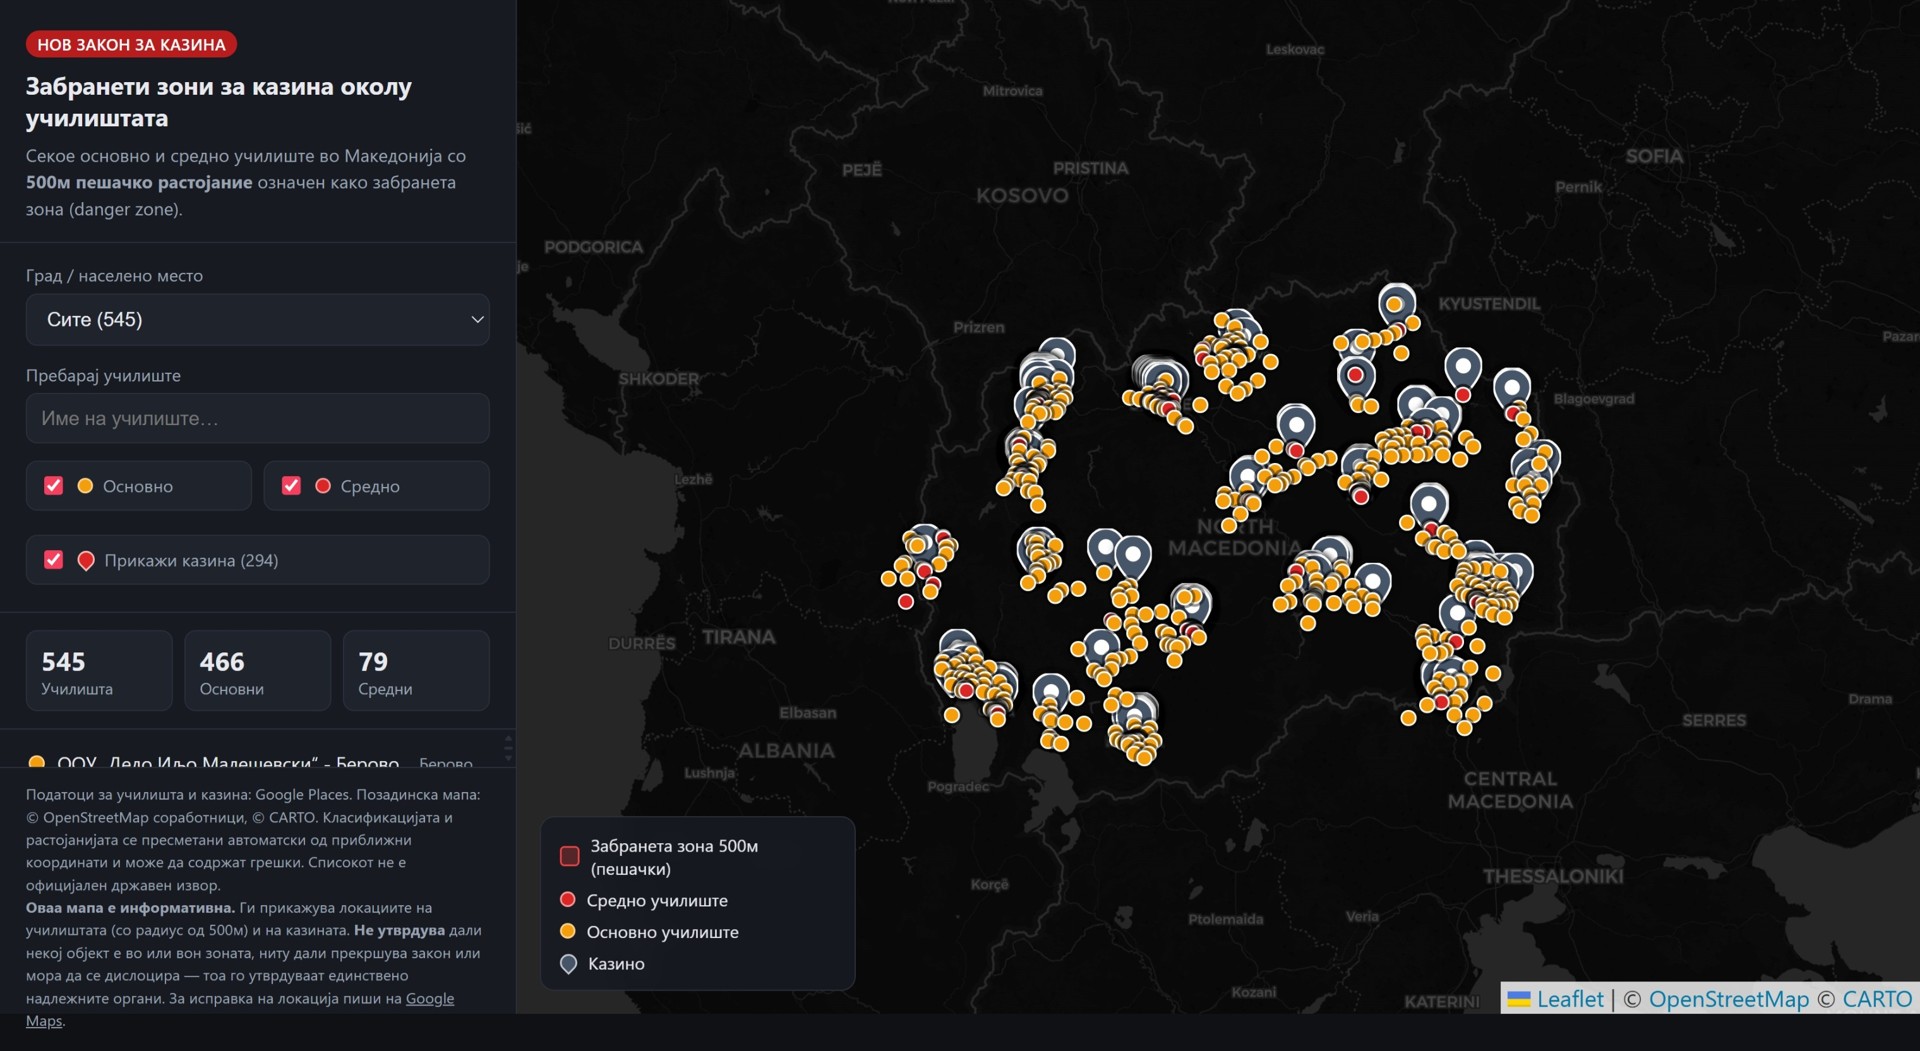
Task: Click the casino marker icon in legend
Action: point(568,964)
